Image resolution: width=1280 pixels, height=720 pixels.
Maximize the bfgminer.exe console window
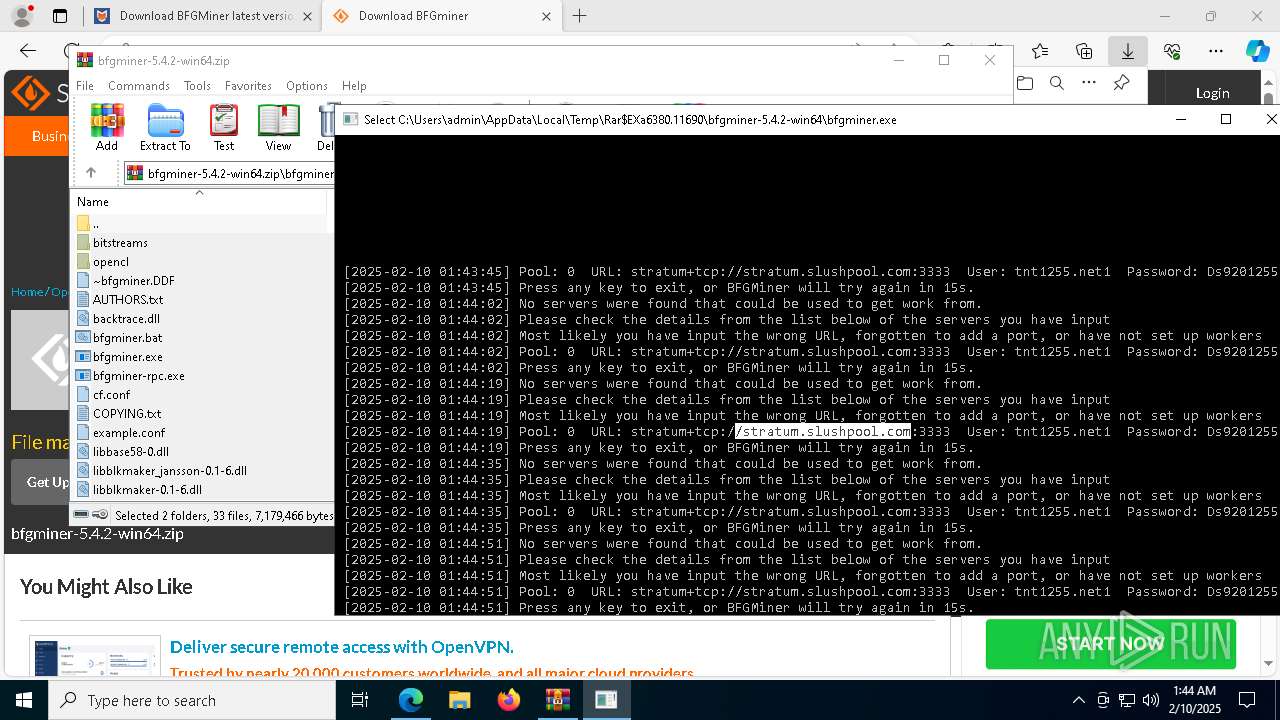[1226, 119]
